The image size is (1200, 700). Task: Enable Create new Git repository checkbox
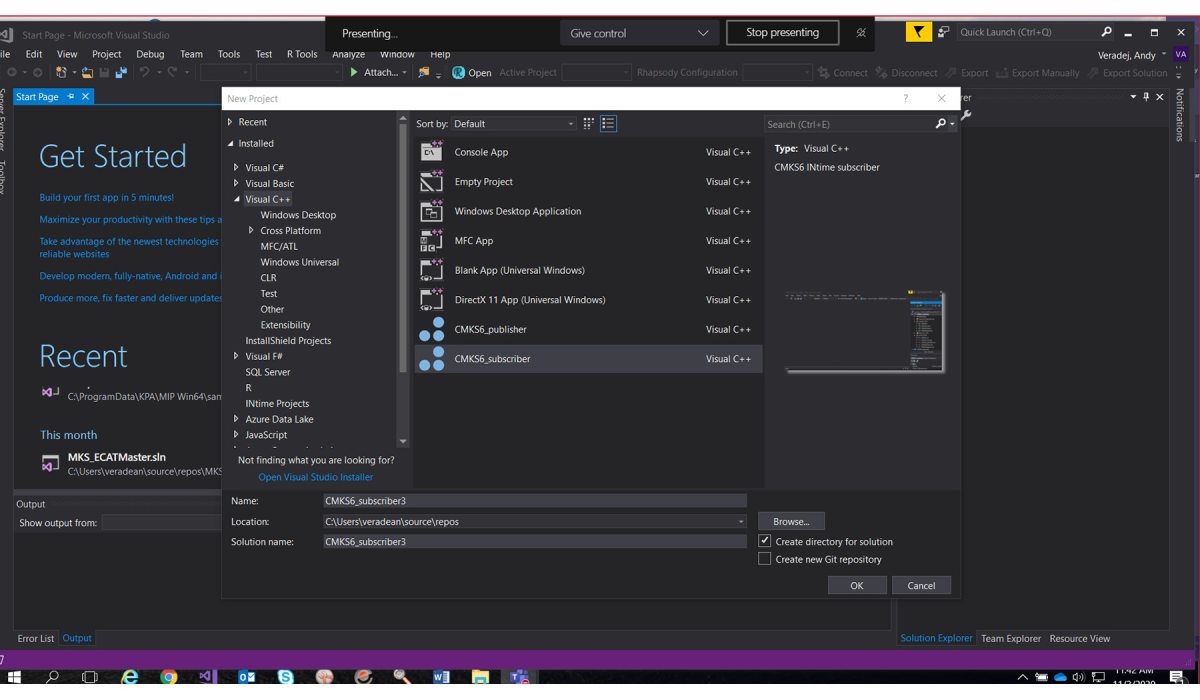[765, 559]
